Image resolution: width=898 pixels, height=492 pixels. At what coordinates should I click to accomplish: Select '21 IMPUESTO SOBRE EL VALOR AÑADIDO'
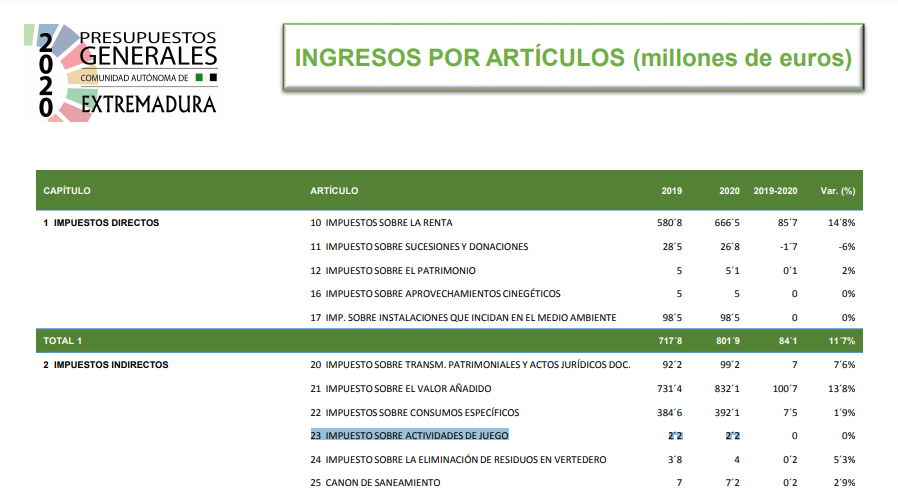pyautogui.click(x=401, y=389)
